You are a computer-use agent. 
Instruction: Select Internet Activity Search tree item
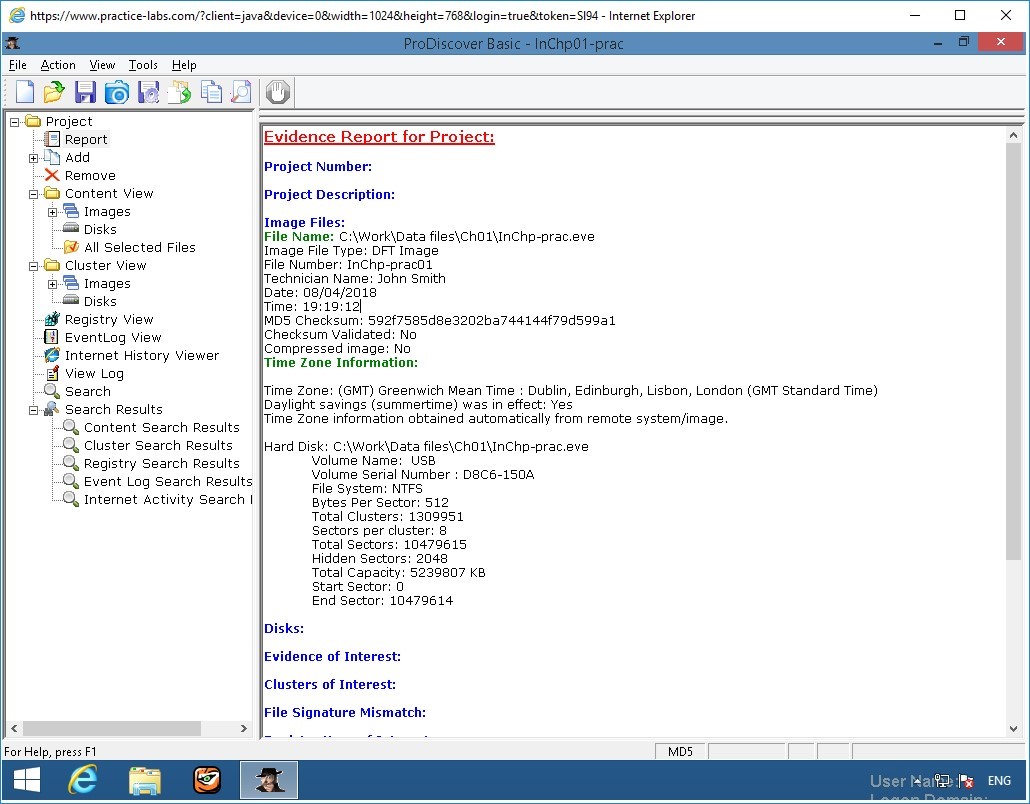coord(168,500)
